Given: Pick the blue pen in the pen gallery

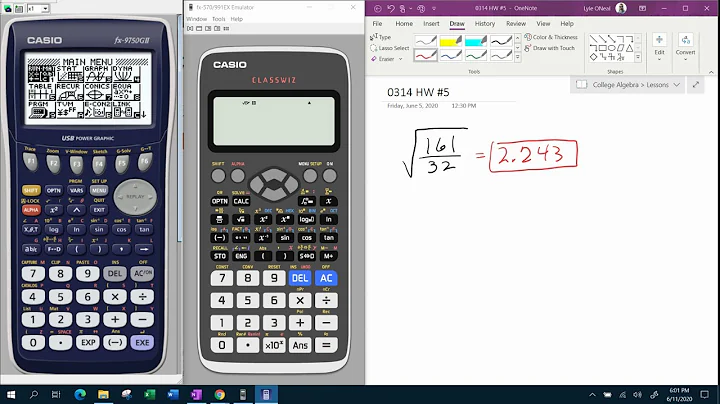Looking at the screenshot, I should pos(450,55).
